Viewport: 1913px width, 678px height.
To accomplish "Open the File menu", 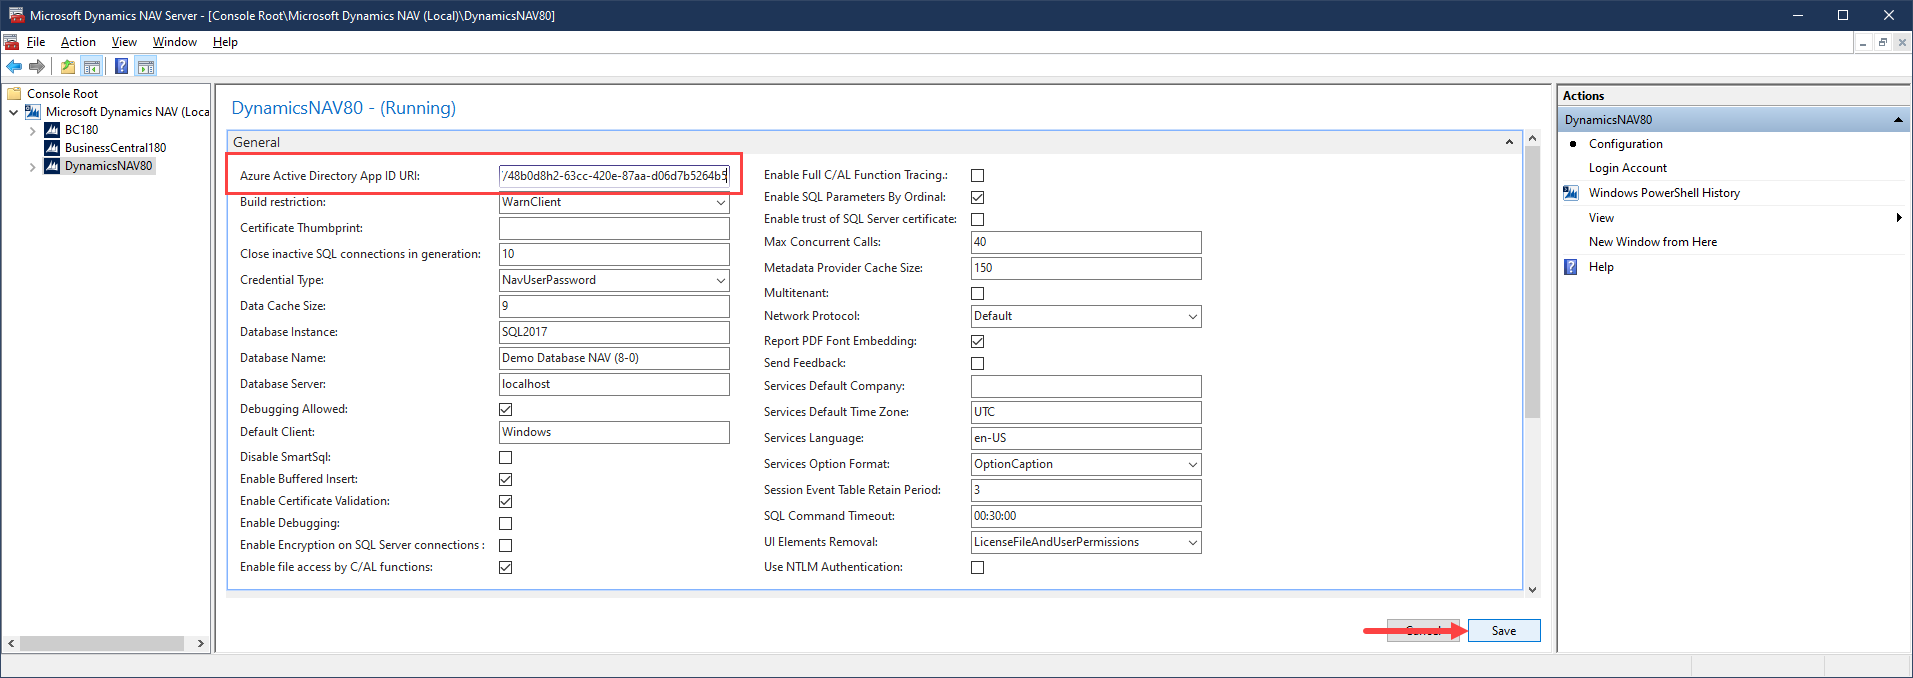I will (36, 42).
